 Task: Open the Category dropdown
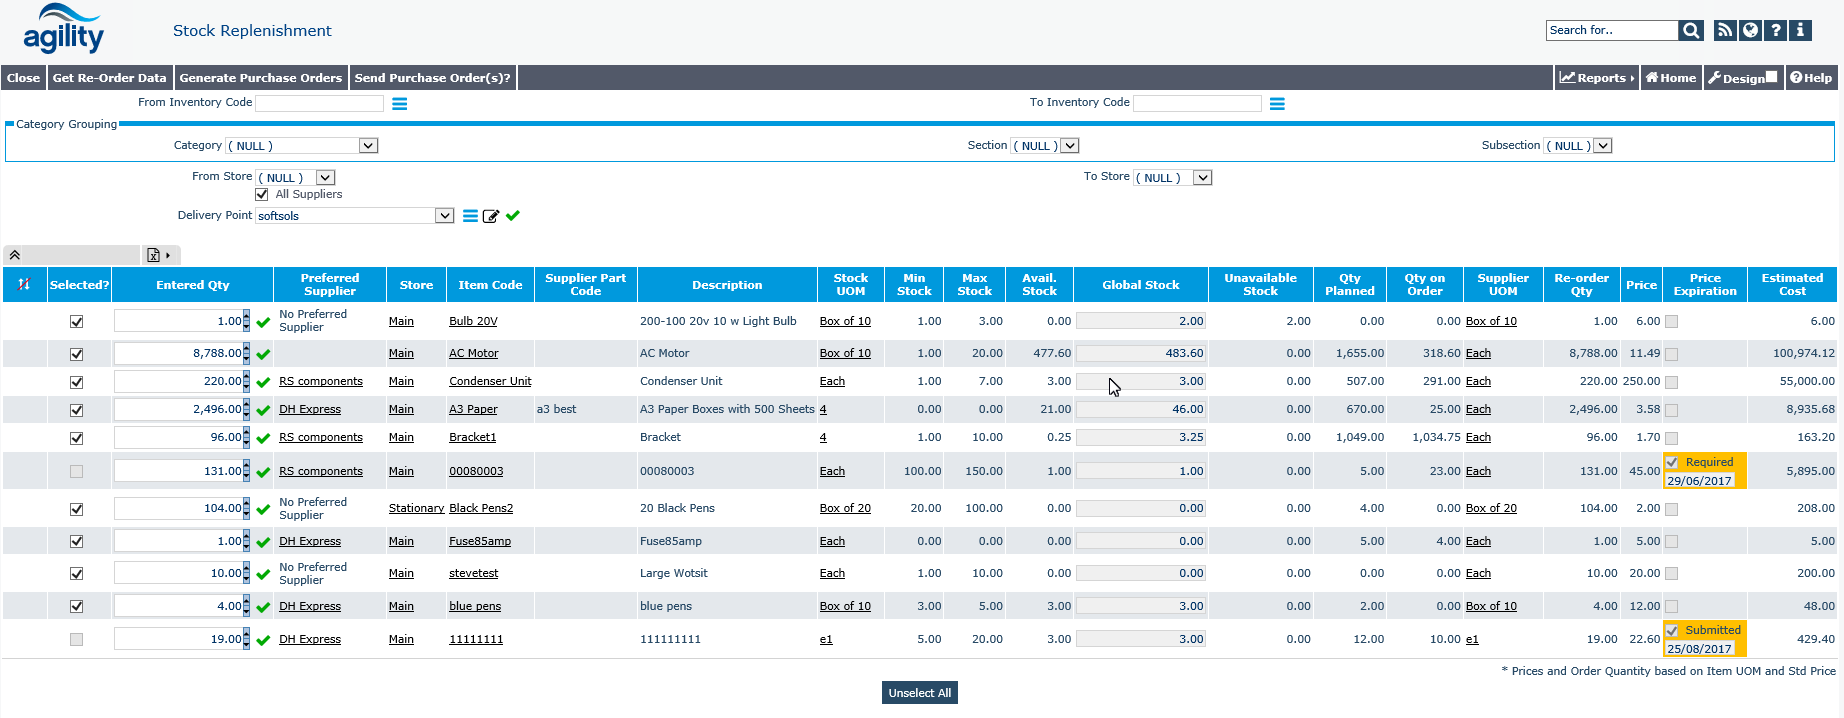(368, 146)
